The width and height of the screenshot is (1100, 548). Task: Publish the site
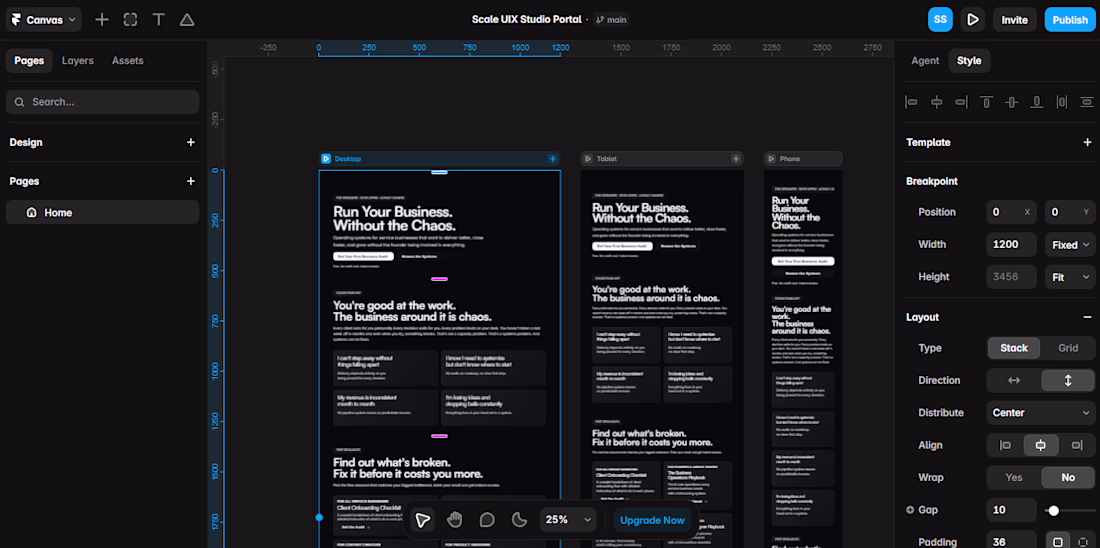tap(1070, 20)
